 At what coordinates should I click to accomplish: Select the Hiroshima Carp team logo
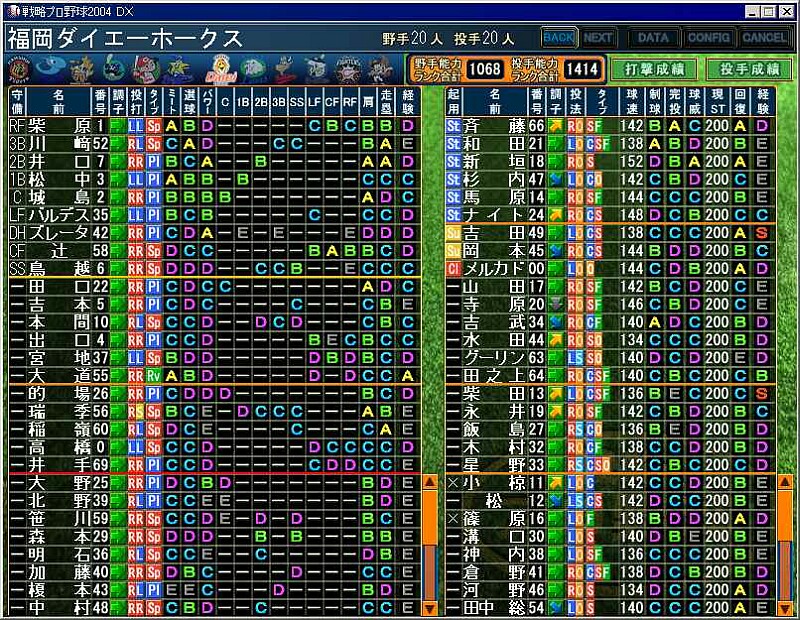click(x=146, y=69)
